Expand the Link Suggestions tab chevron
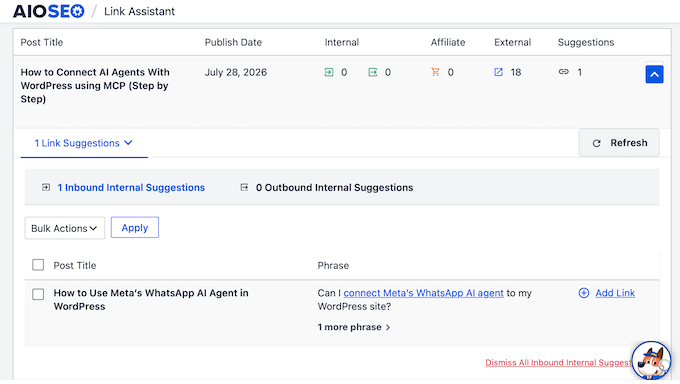This screenshot has width=680, height=384. point(128,143)
